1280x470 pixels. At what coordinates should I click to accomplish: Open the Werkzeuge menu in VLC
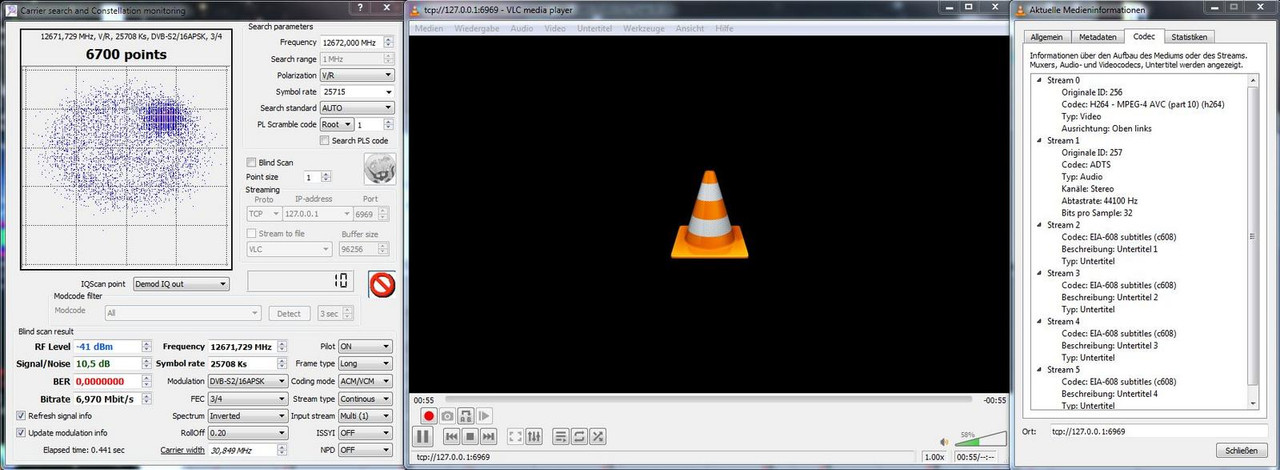644,29
